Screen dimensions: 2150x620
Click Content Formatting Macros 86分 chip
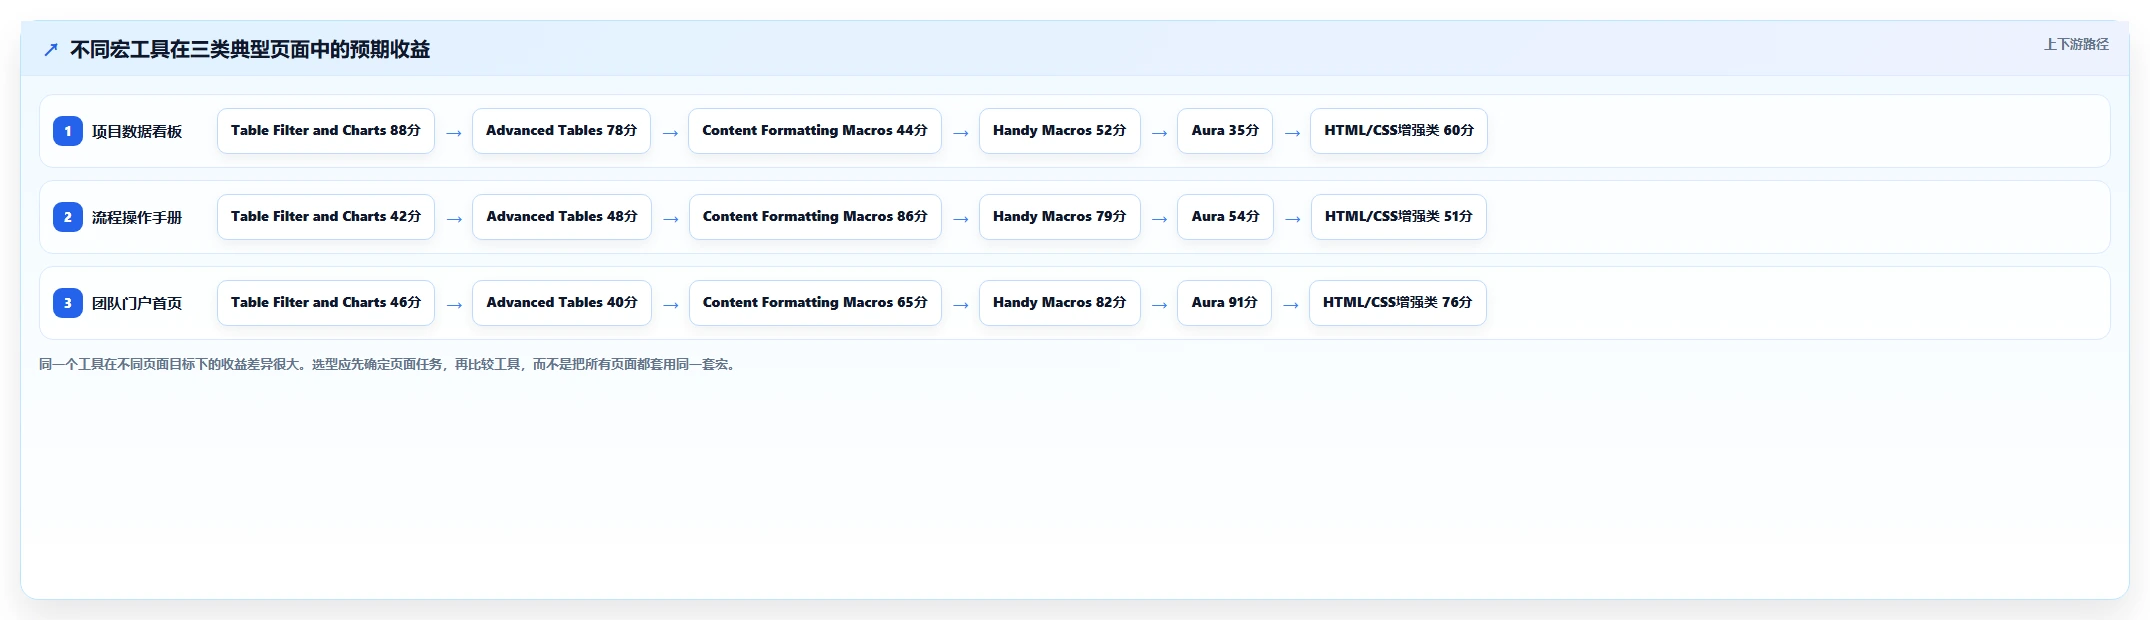[815, 217]
